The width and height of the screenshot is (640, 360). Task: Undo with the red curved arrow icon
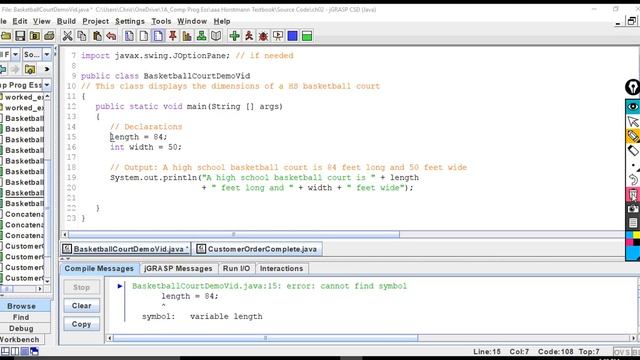coord(111,36)
